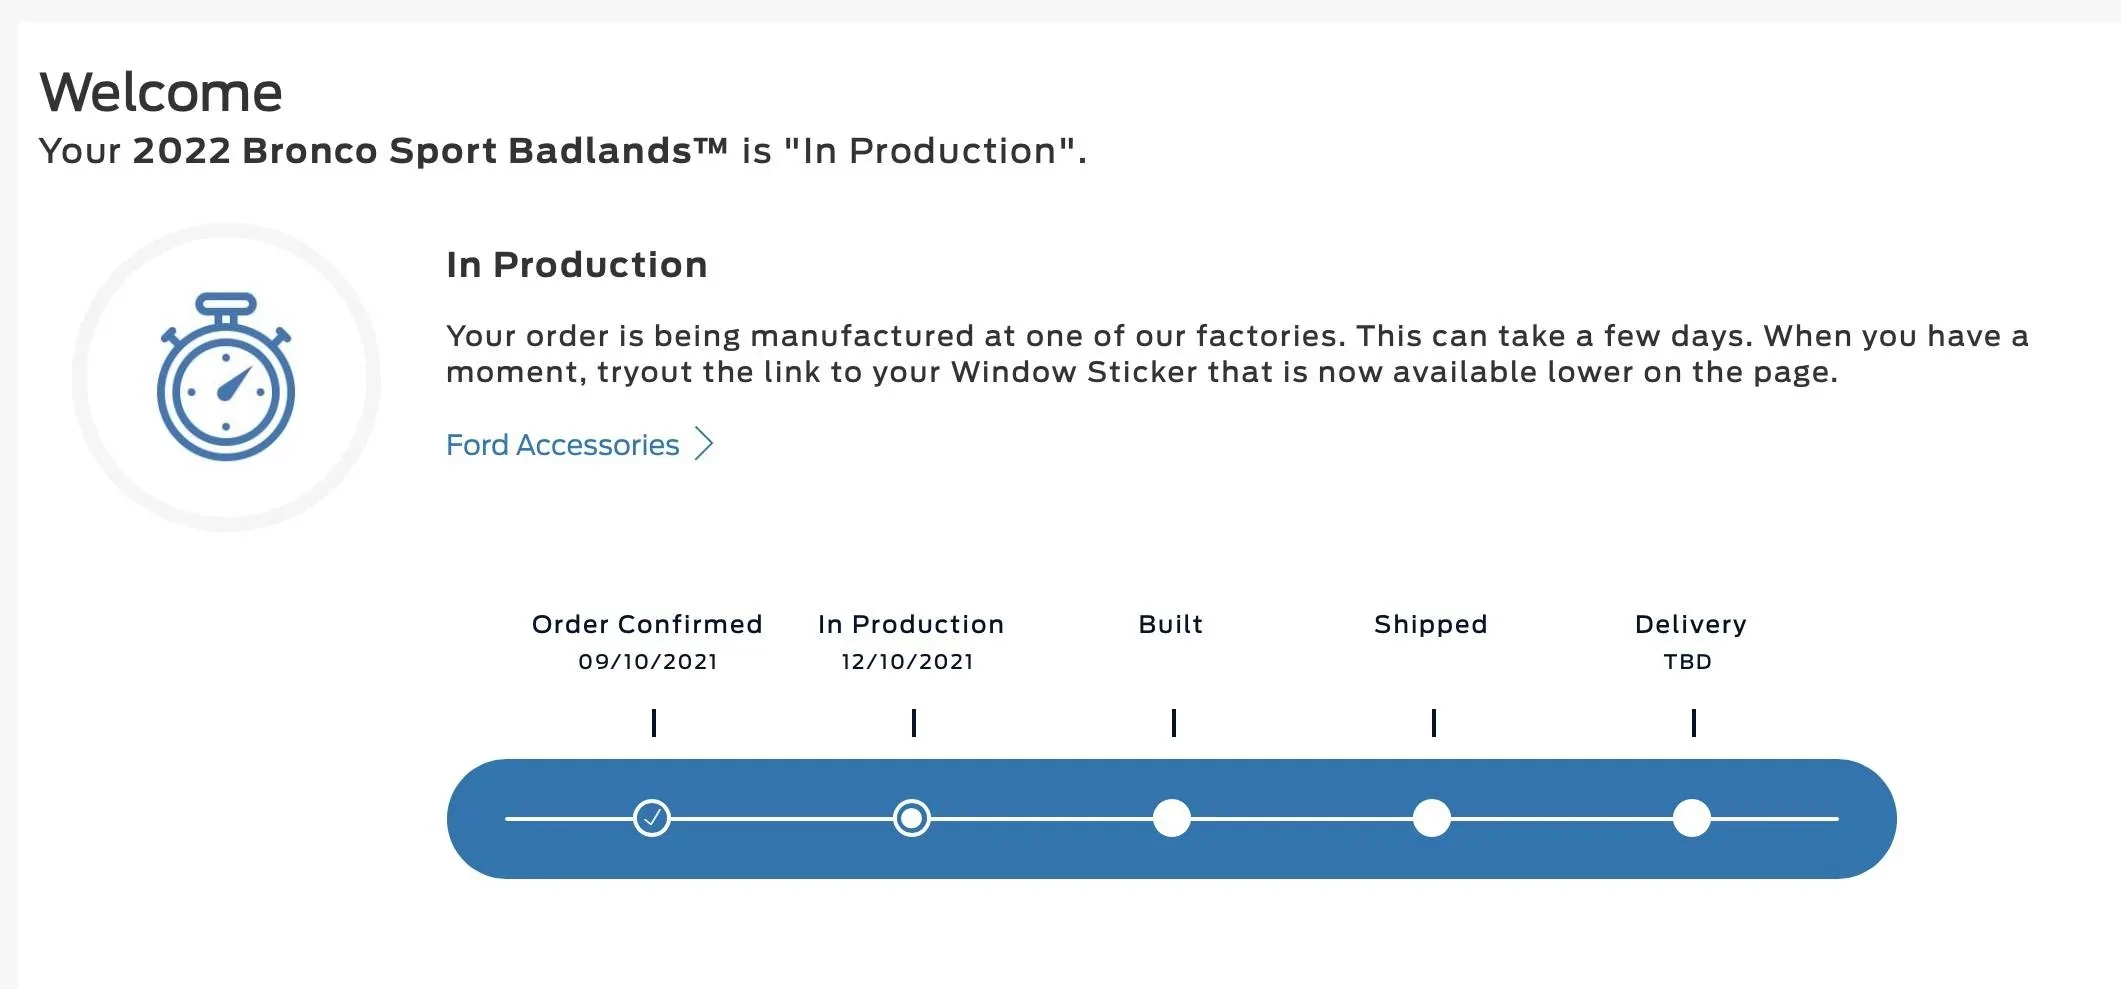Click the Shipped step circle
The image size is (2121, 989).
point(1432,818)
